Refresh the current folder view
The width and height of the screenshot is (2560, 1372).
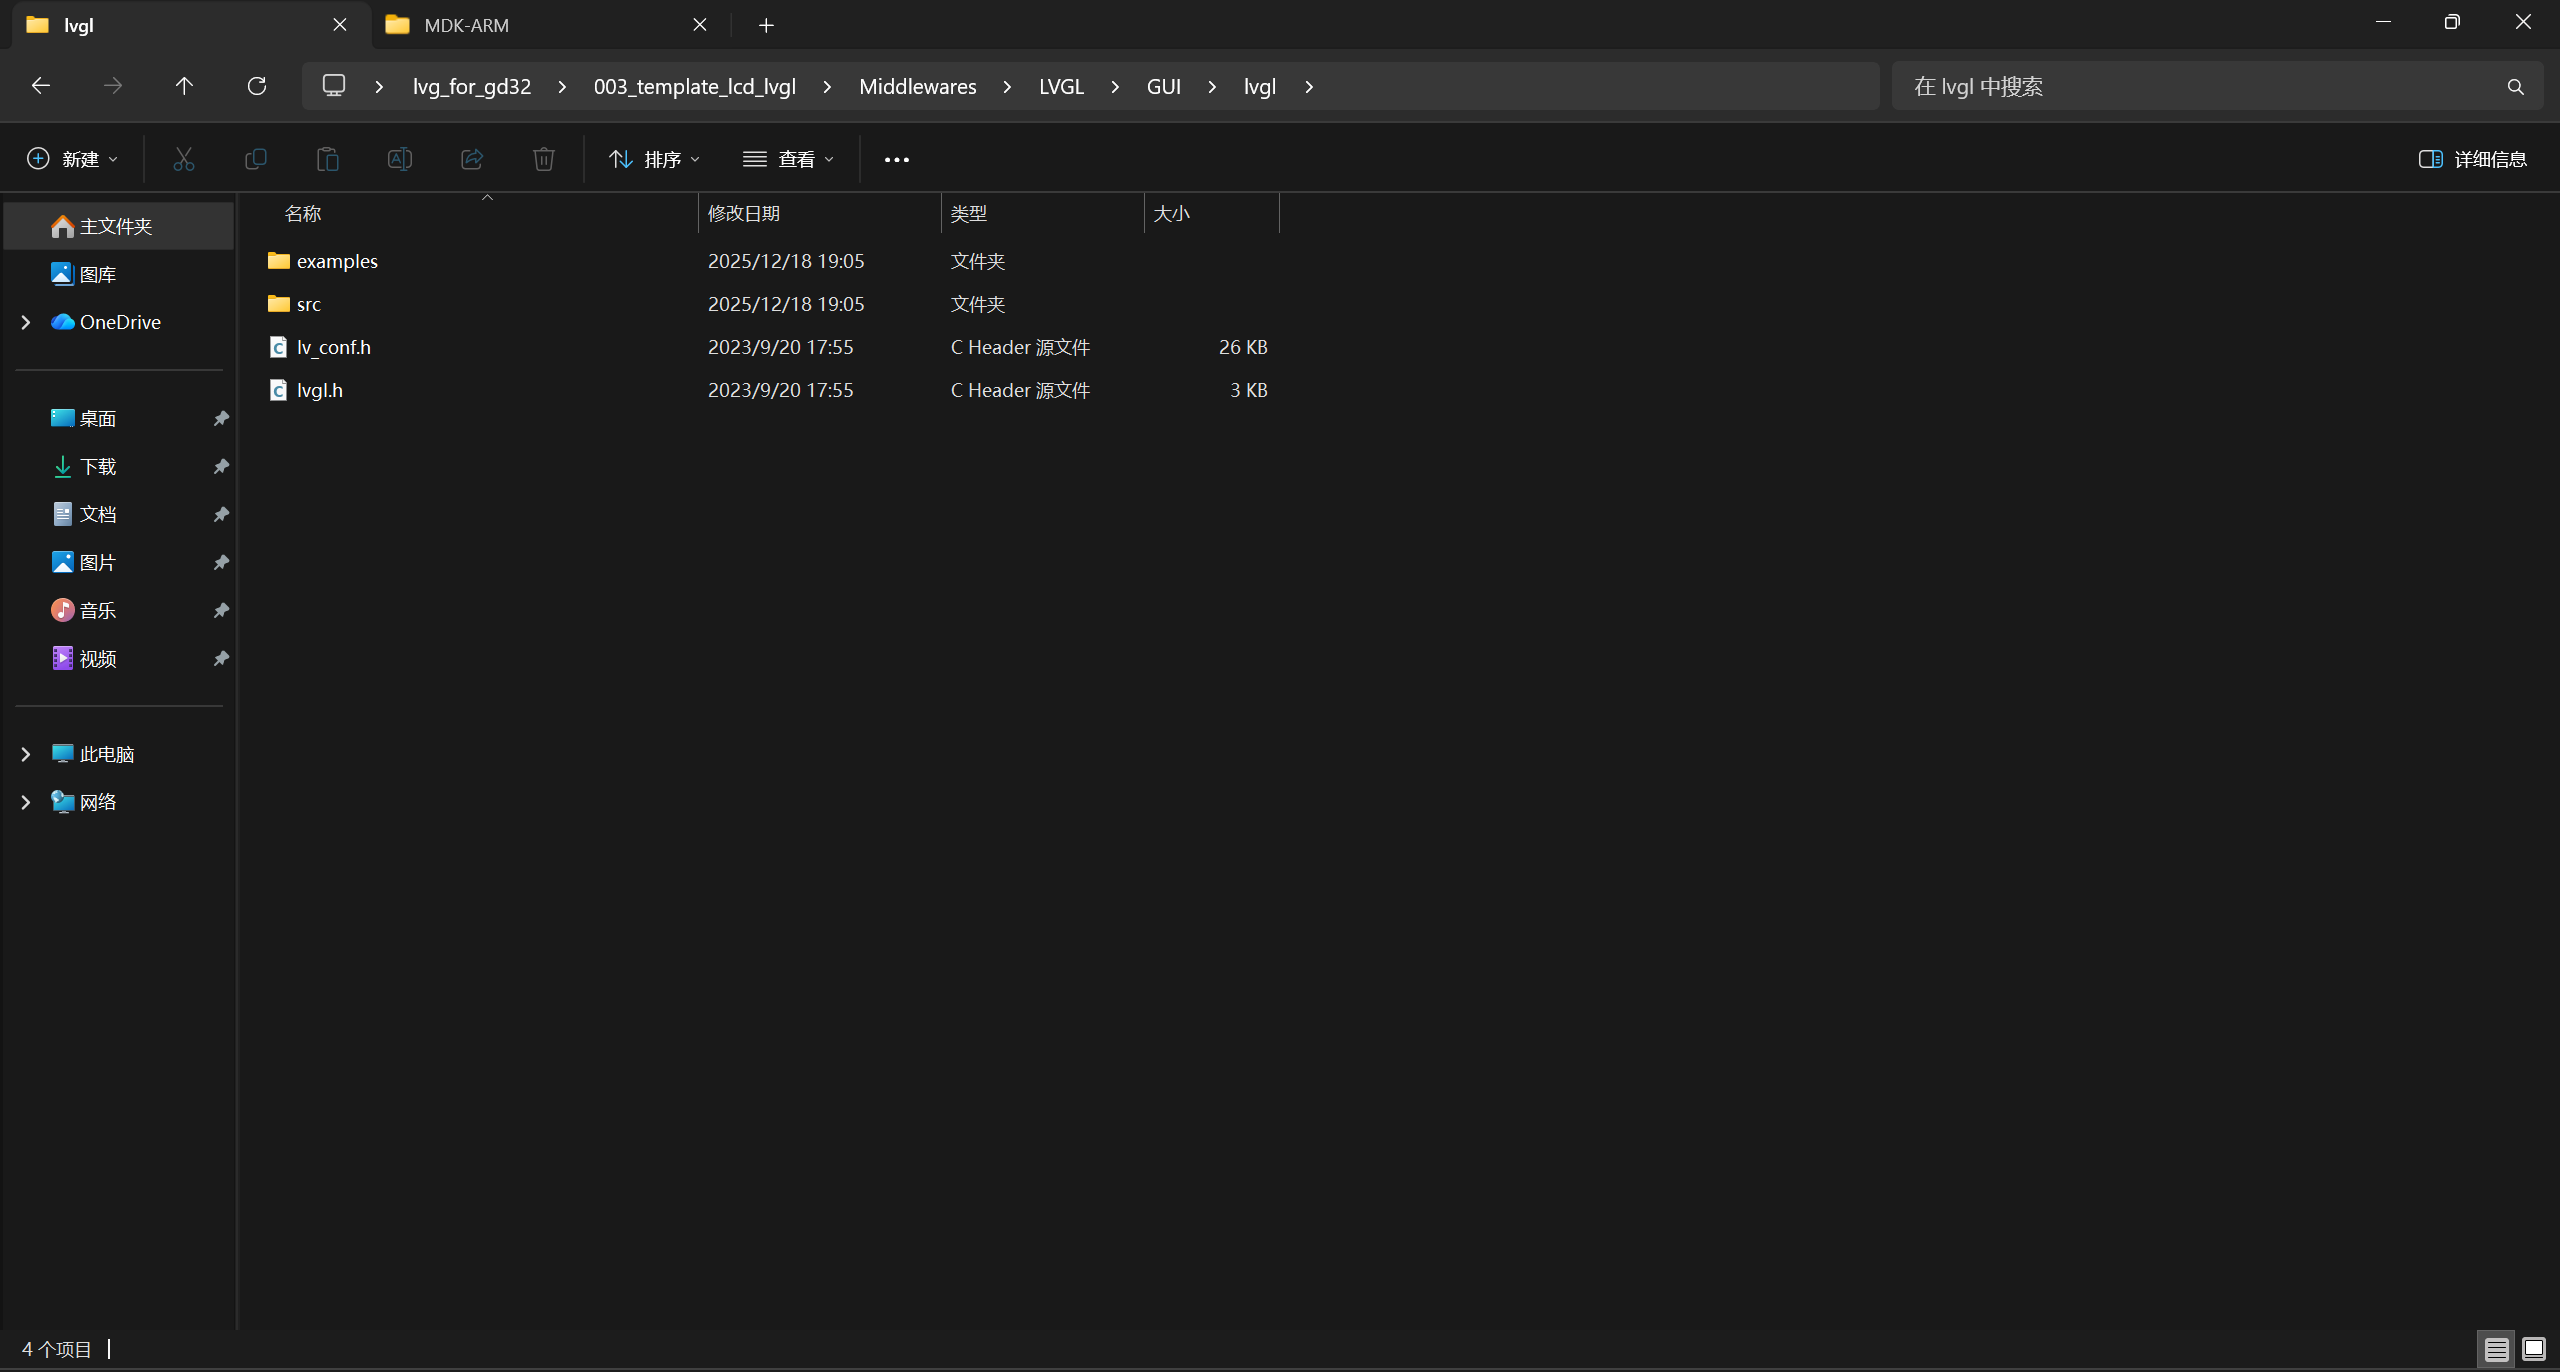(x=257, y=86)
